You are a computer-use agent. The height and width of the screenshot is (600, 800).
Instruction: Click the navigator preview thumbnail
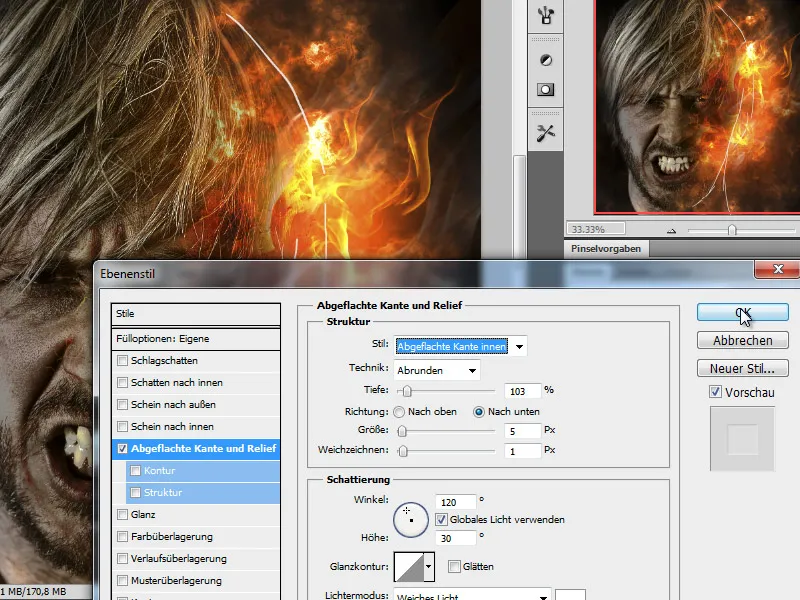(697, 106)
